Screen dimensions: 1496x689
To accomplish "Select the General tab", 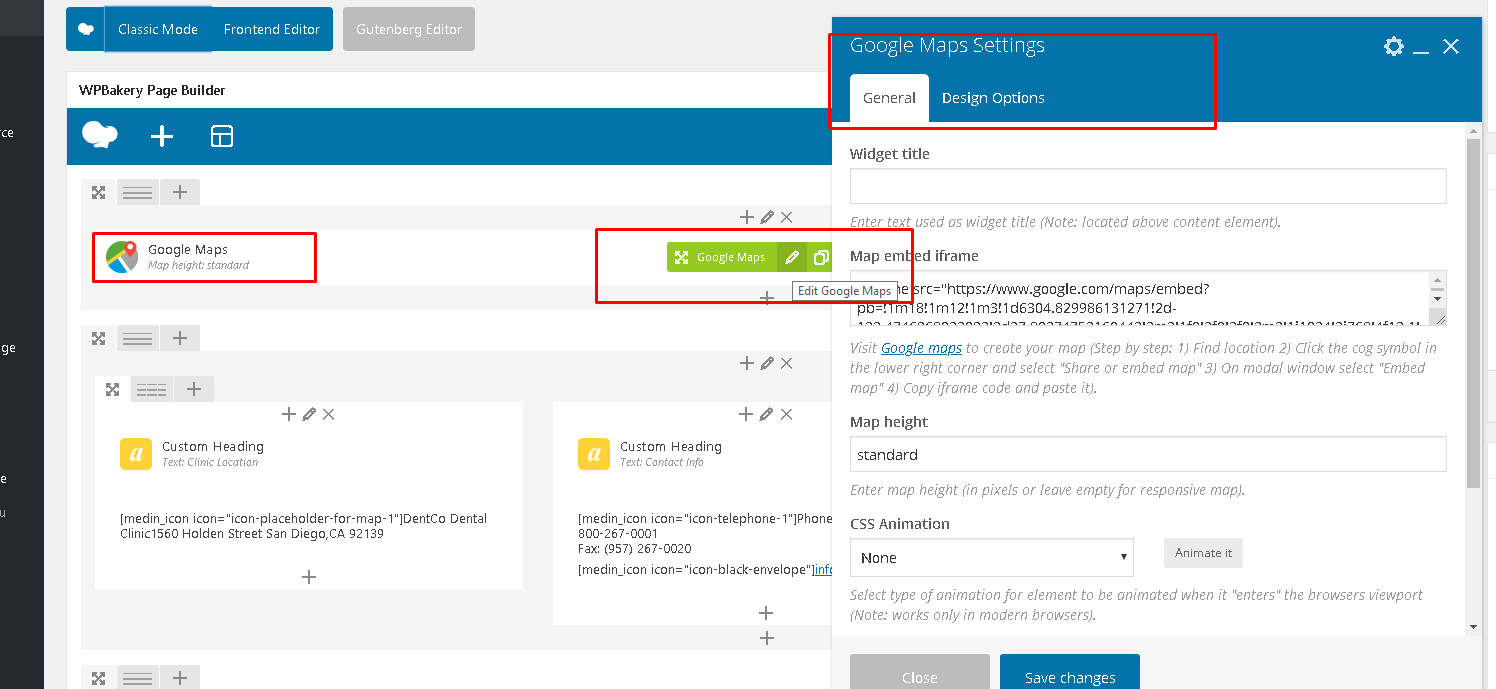I will 889,98.
